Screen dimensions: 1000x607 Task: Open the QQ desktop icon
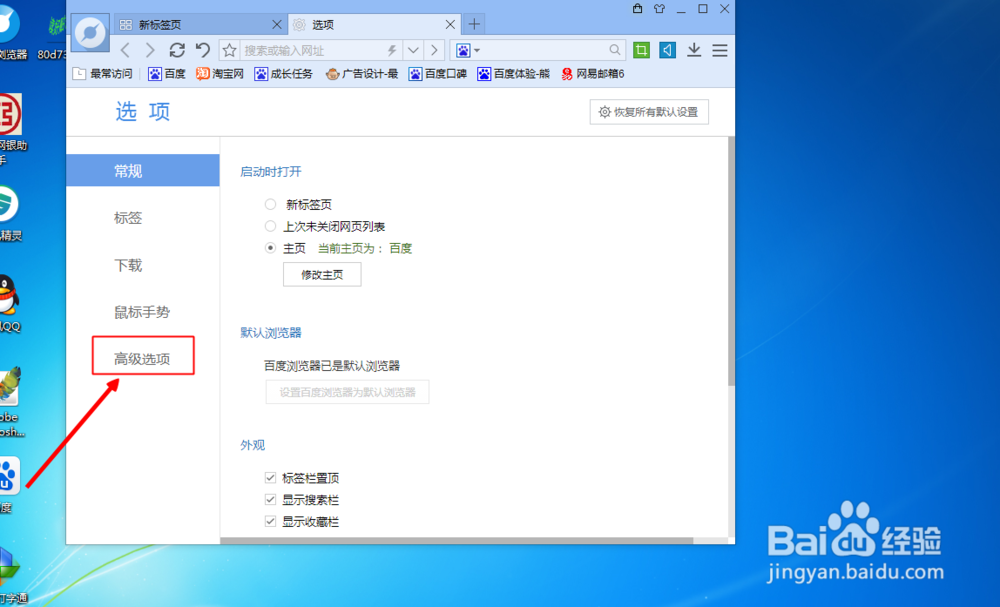point(9,304)
